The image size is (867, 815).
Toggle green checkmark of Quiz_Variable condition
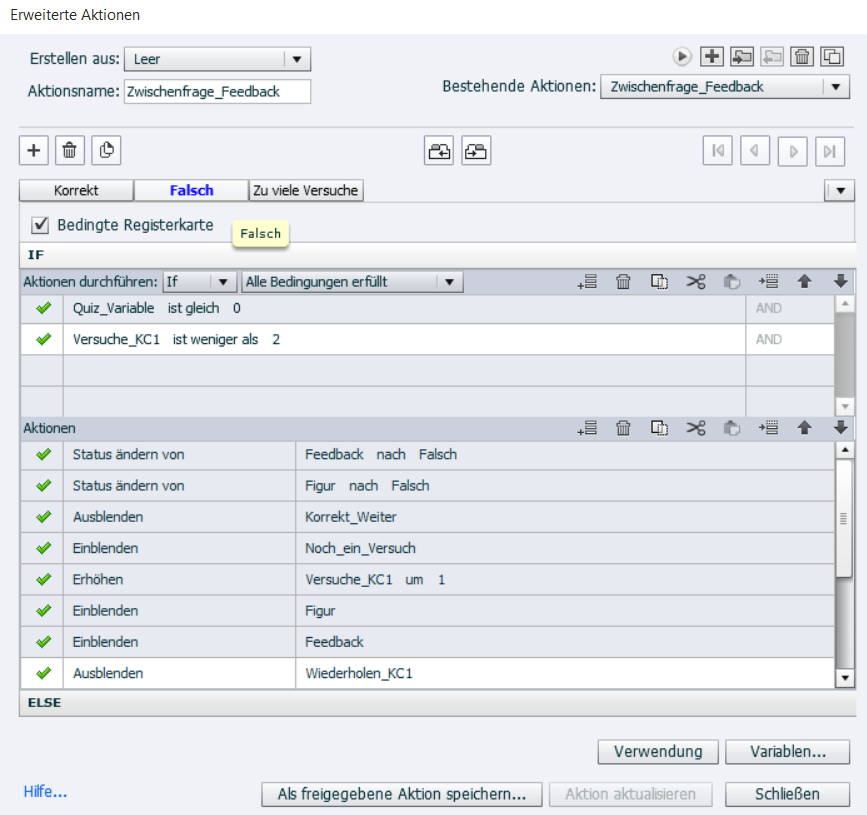click(x=43, y=309)
